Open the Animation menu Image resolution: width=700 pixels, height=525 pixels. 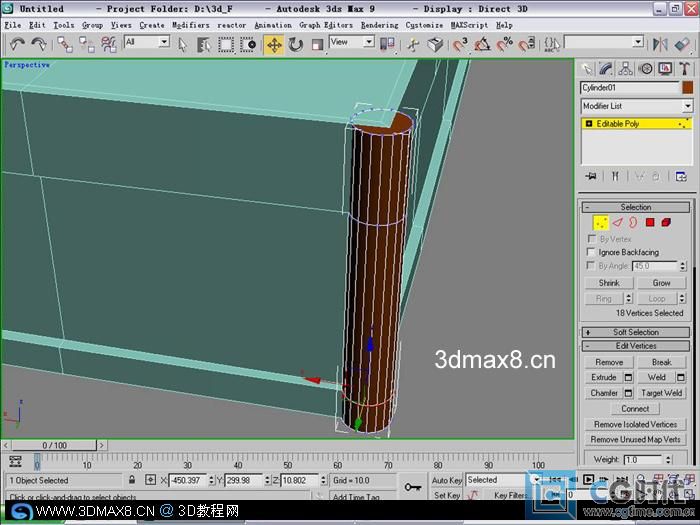pos(273,25)
